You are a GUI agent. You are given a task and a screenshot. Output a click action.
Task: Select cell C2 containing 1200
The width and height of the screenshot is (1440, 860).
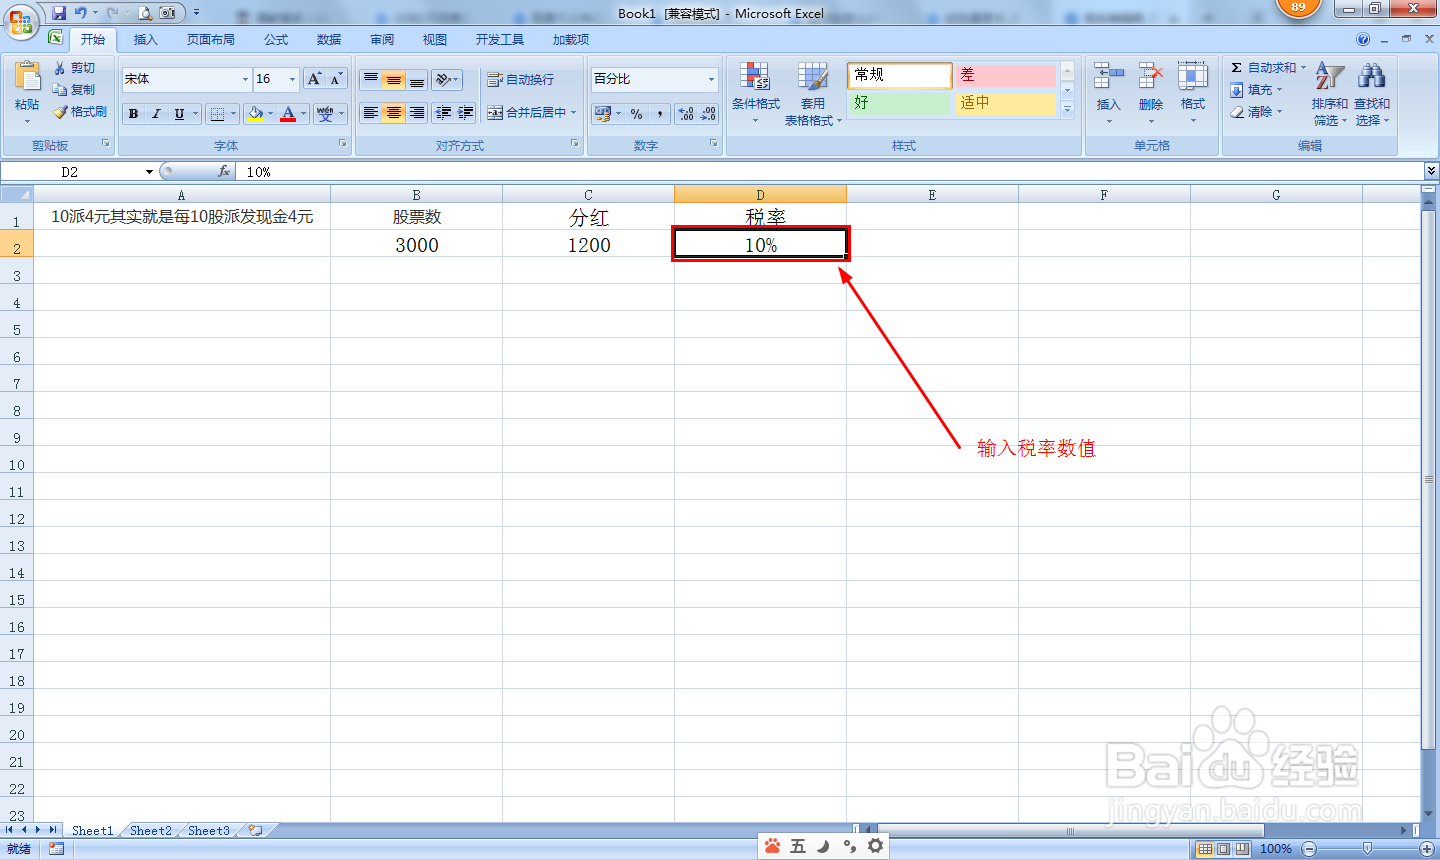(589, 245)
